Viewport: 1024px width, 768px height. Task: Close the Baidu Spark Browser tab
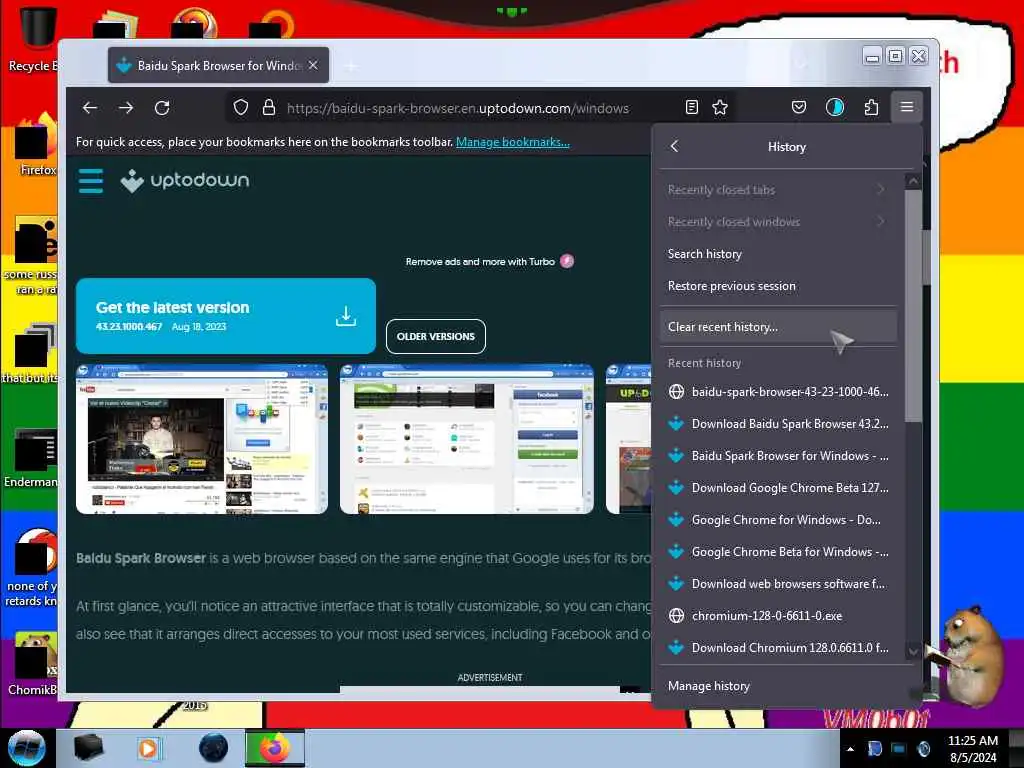(313, 65)
